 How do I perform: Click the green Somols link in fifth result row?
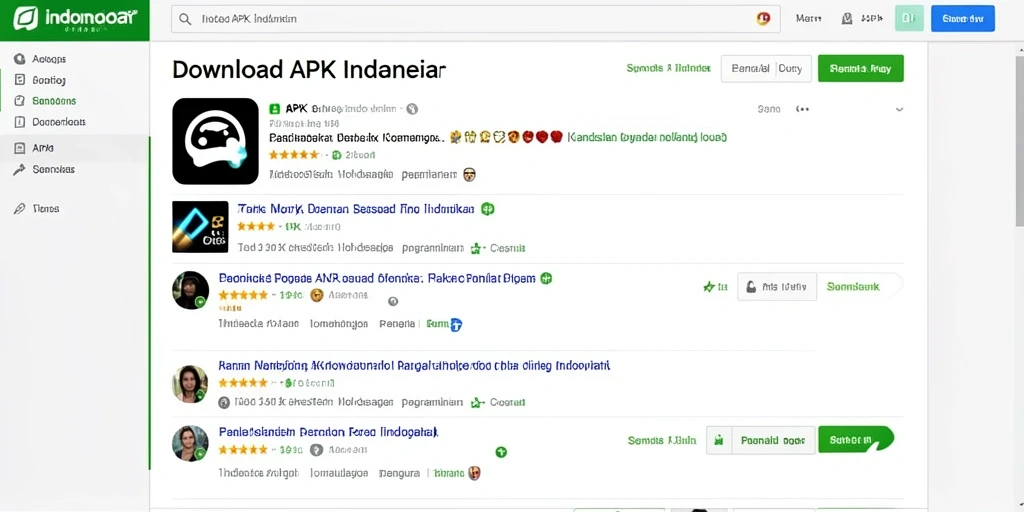pos(662,440)
